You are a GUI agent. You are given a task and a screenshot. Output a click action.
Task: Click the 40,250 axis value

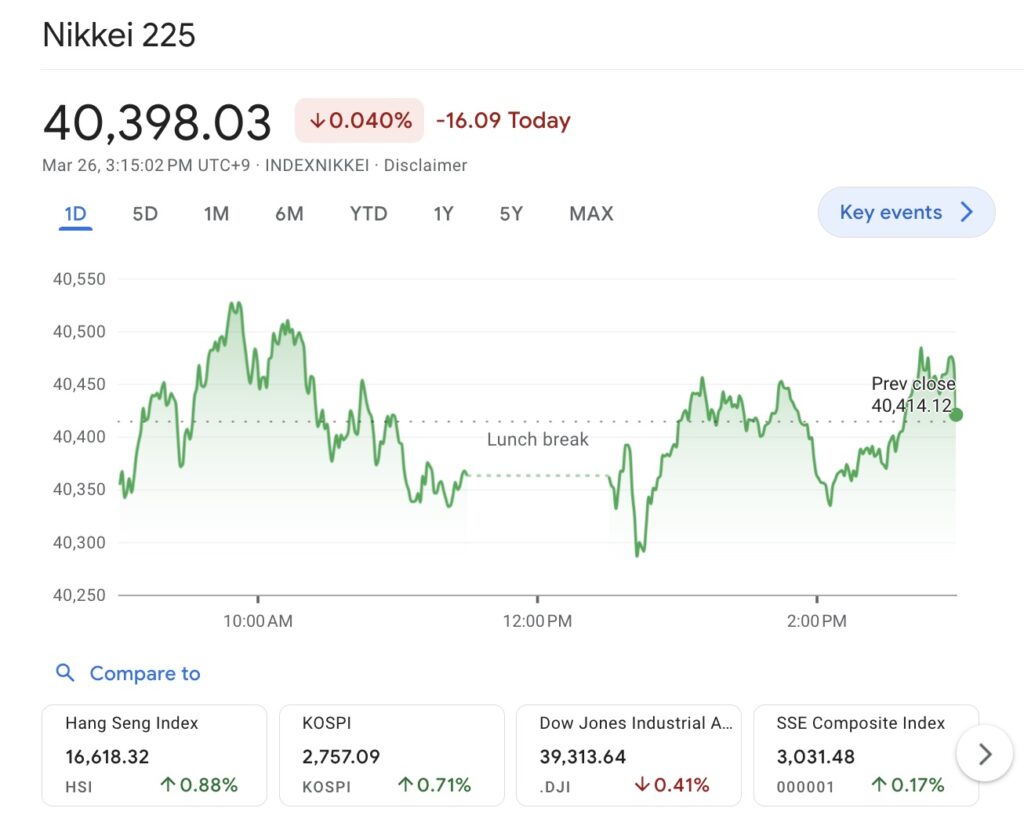pos(79,595)
